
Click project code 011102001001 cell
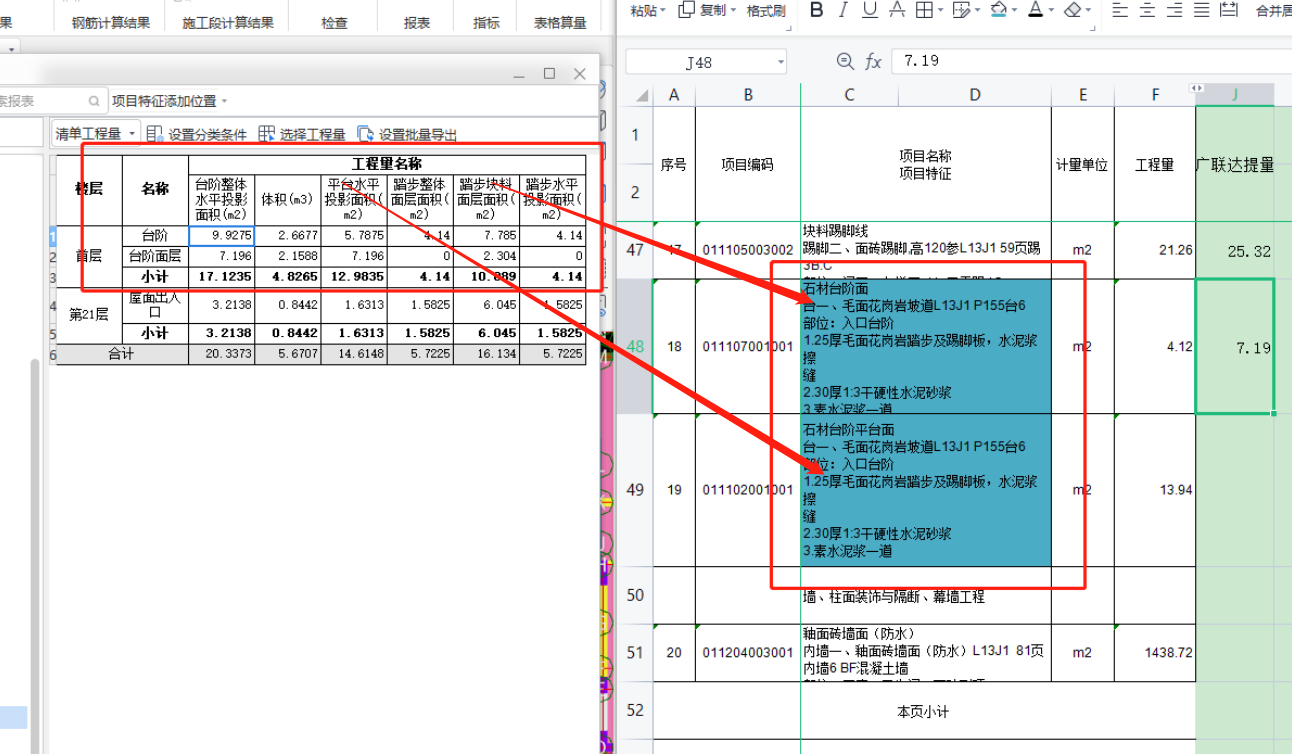click(748, 490)
